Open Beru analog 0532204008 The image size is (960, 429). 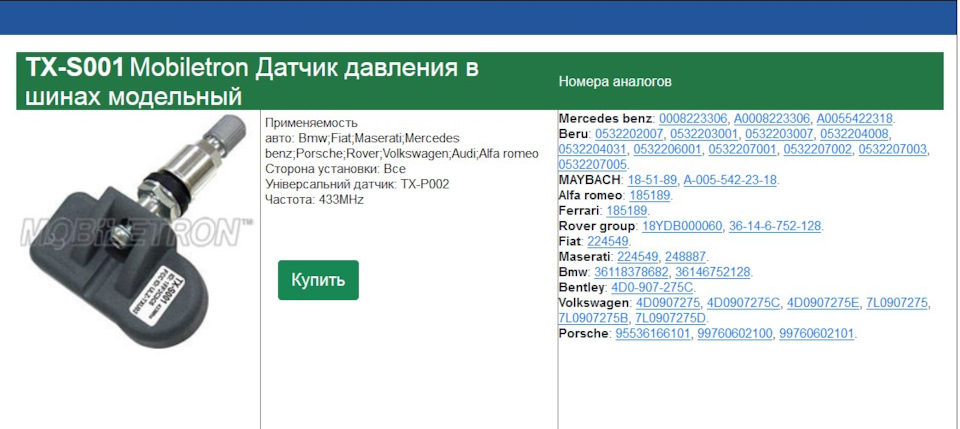[854, 134]
